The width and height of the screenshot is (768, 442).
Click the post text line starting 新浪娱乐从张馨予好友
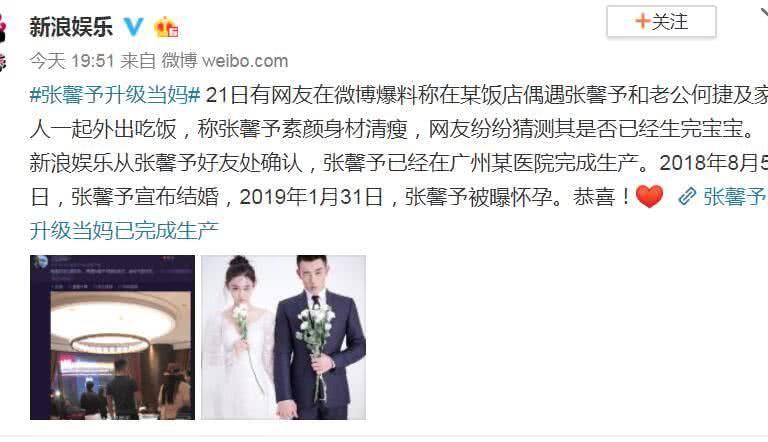[x=398, y=163]
